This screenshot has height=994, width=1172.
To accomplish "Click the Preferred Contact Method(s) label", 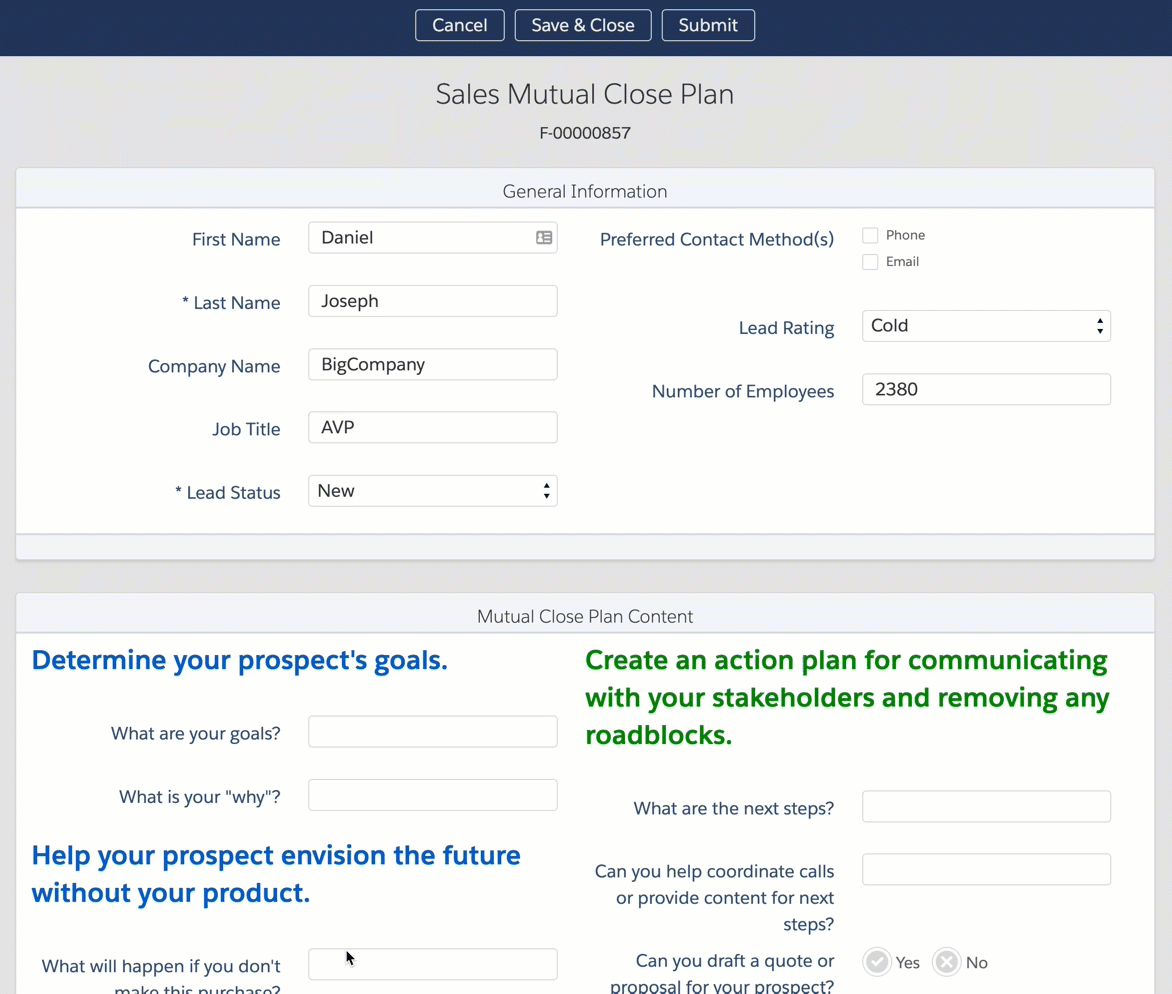I will point(717,239).
